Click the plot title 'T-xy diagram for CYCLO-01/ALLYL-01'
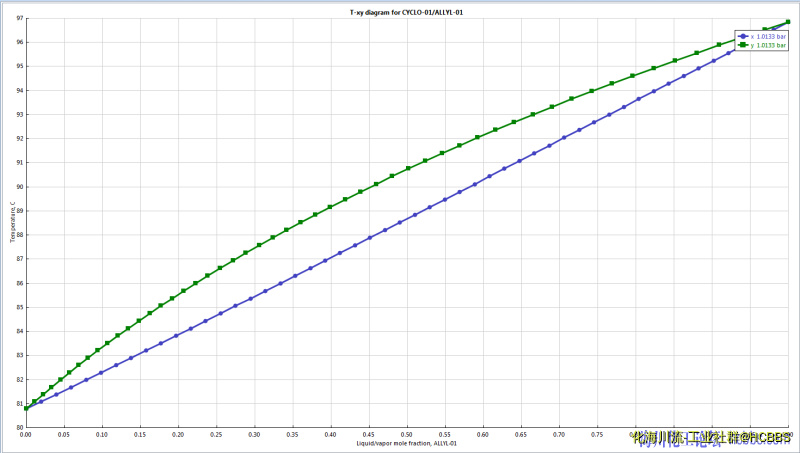 point(400,11)
